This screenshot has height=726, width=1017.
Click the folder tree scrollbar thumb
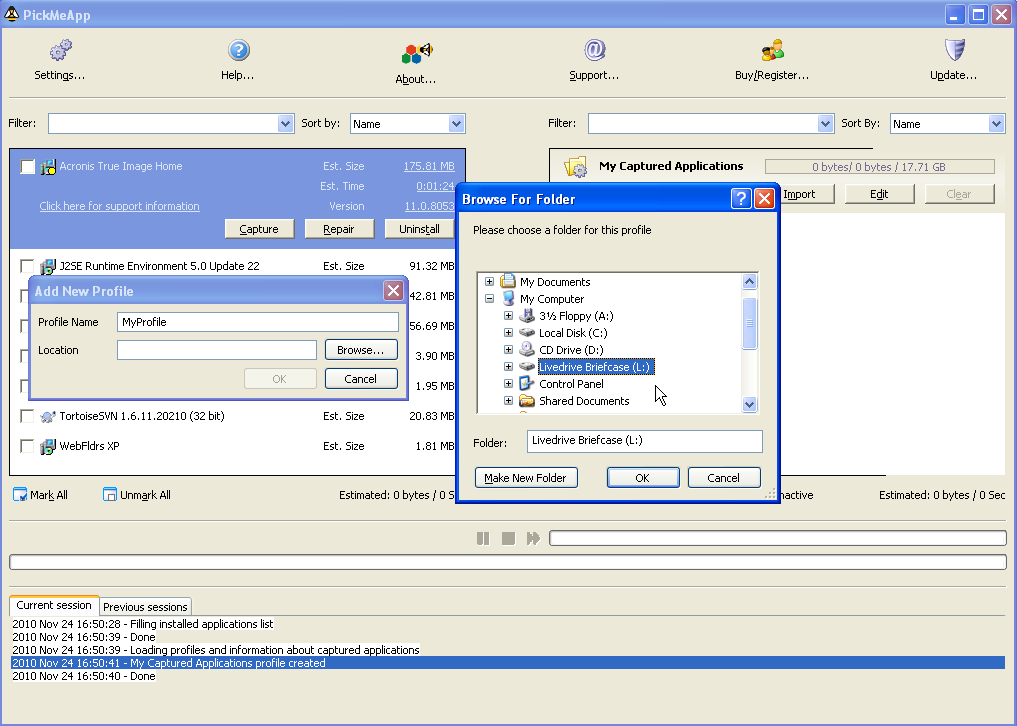tap(749, 323)
